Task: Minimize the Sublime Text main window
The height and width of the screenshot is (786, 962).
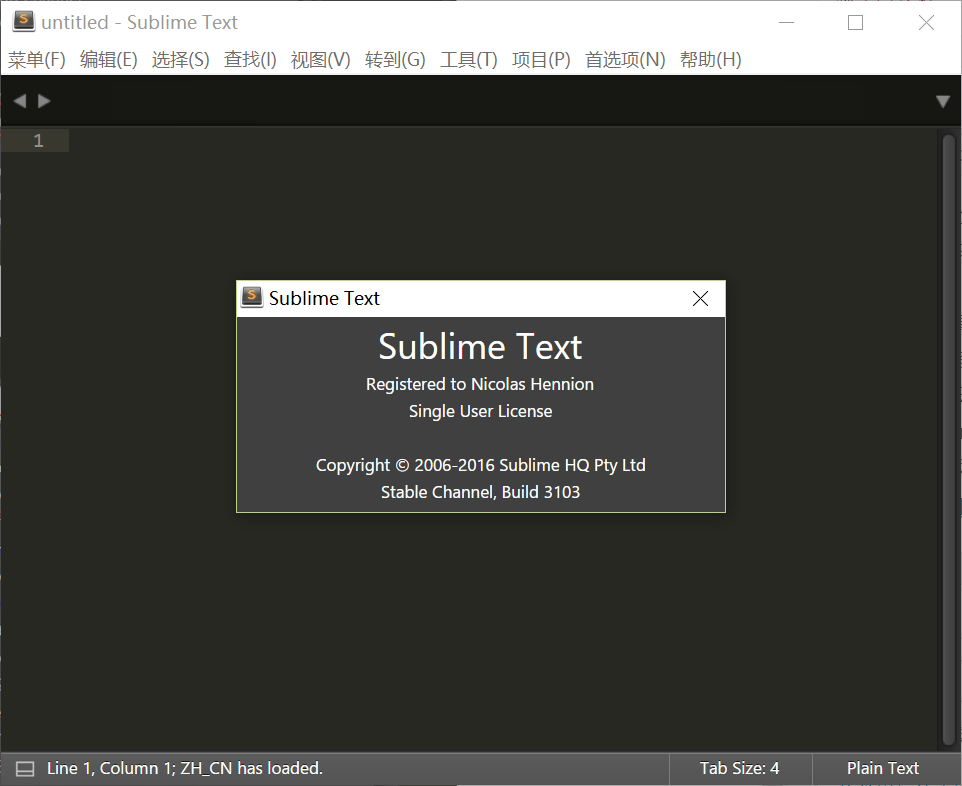Action: tap(787, 23)
